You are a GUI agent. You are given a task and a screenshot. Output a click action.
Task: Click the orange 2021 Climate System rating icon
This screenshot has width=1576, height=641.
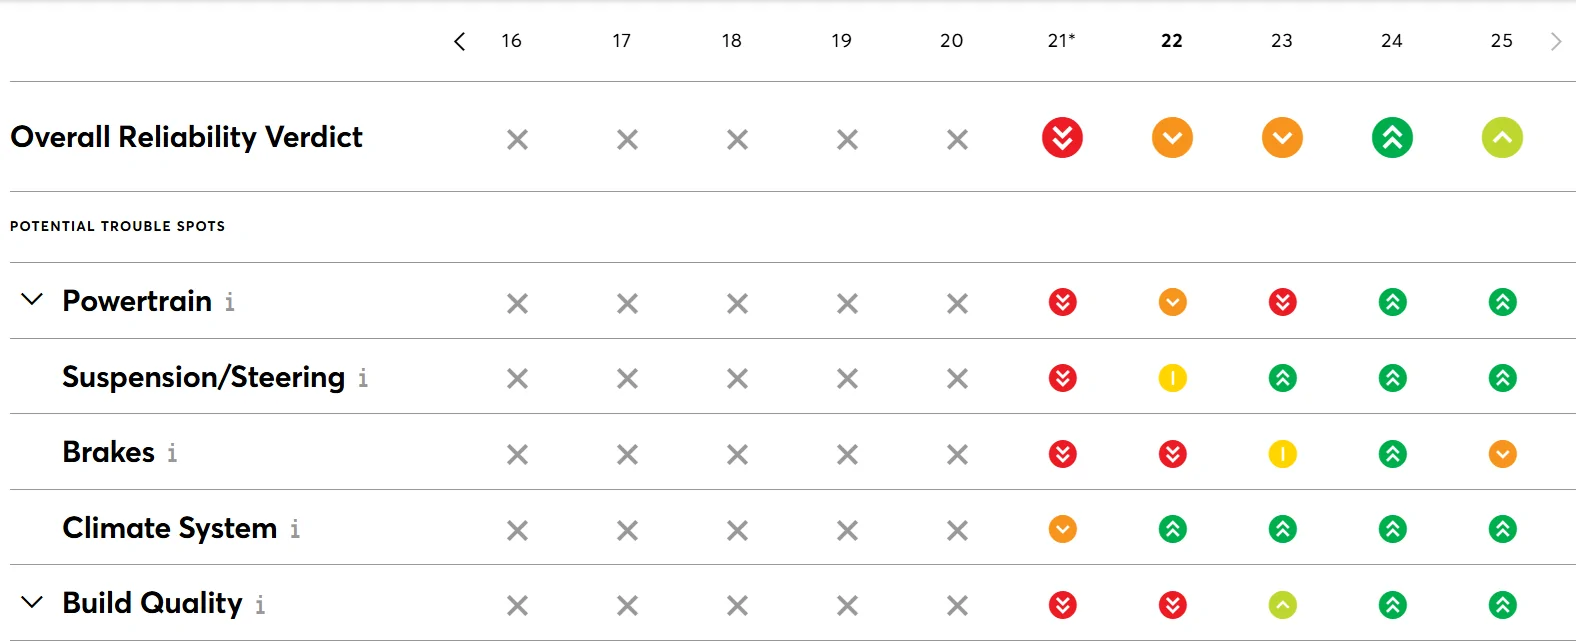coord(1062,529)
